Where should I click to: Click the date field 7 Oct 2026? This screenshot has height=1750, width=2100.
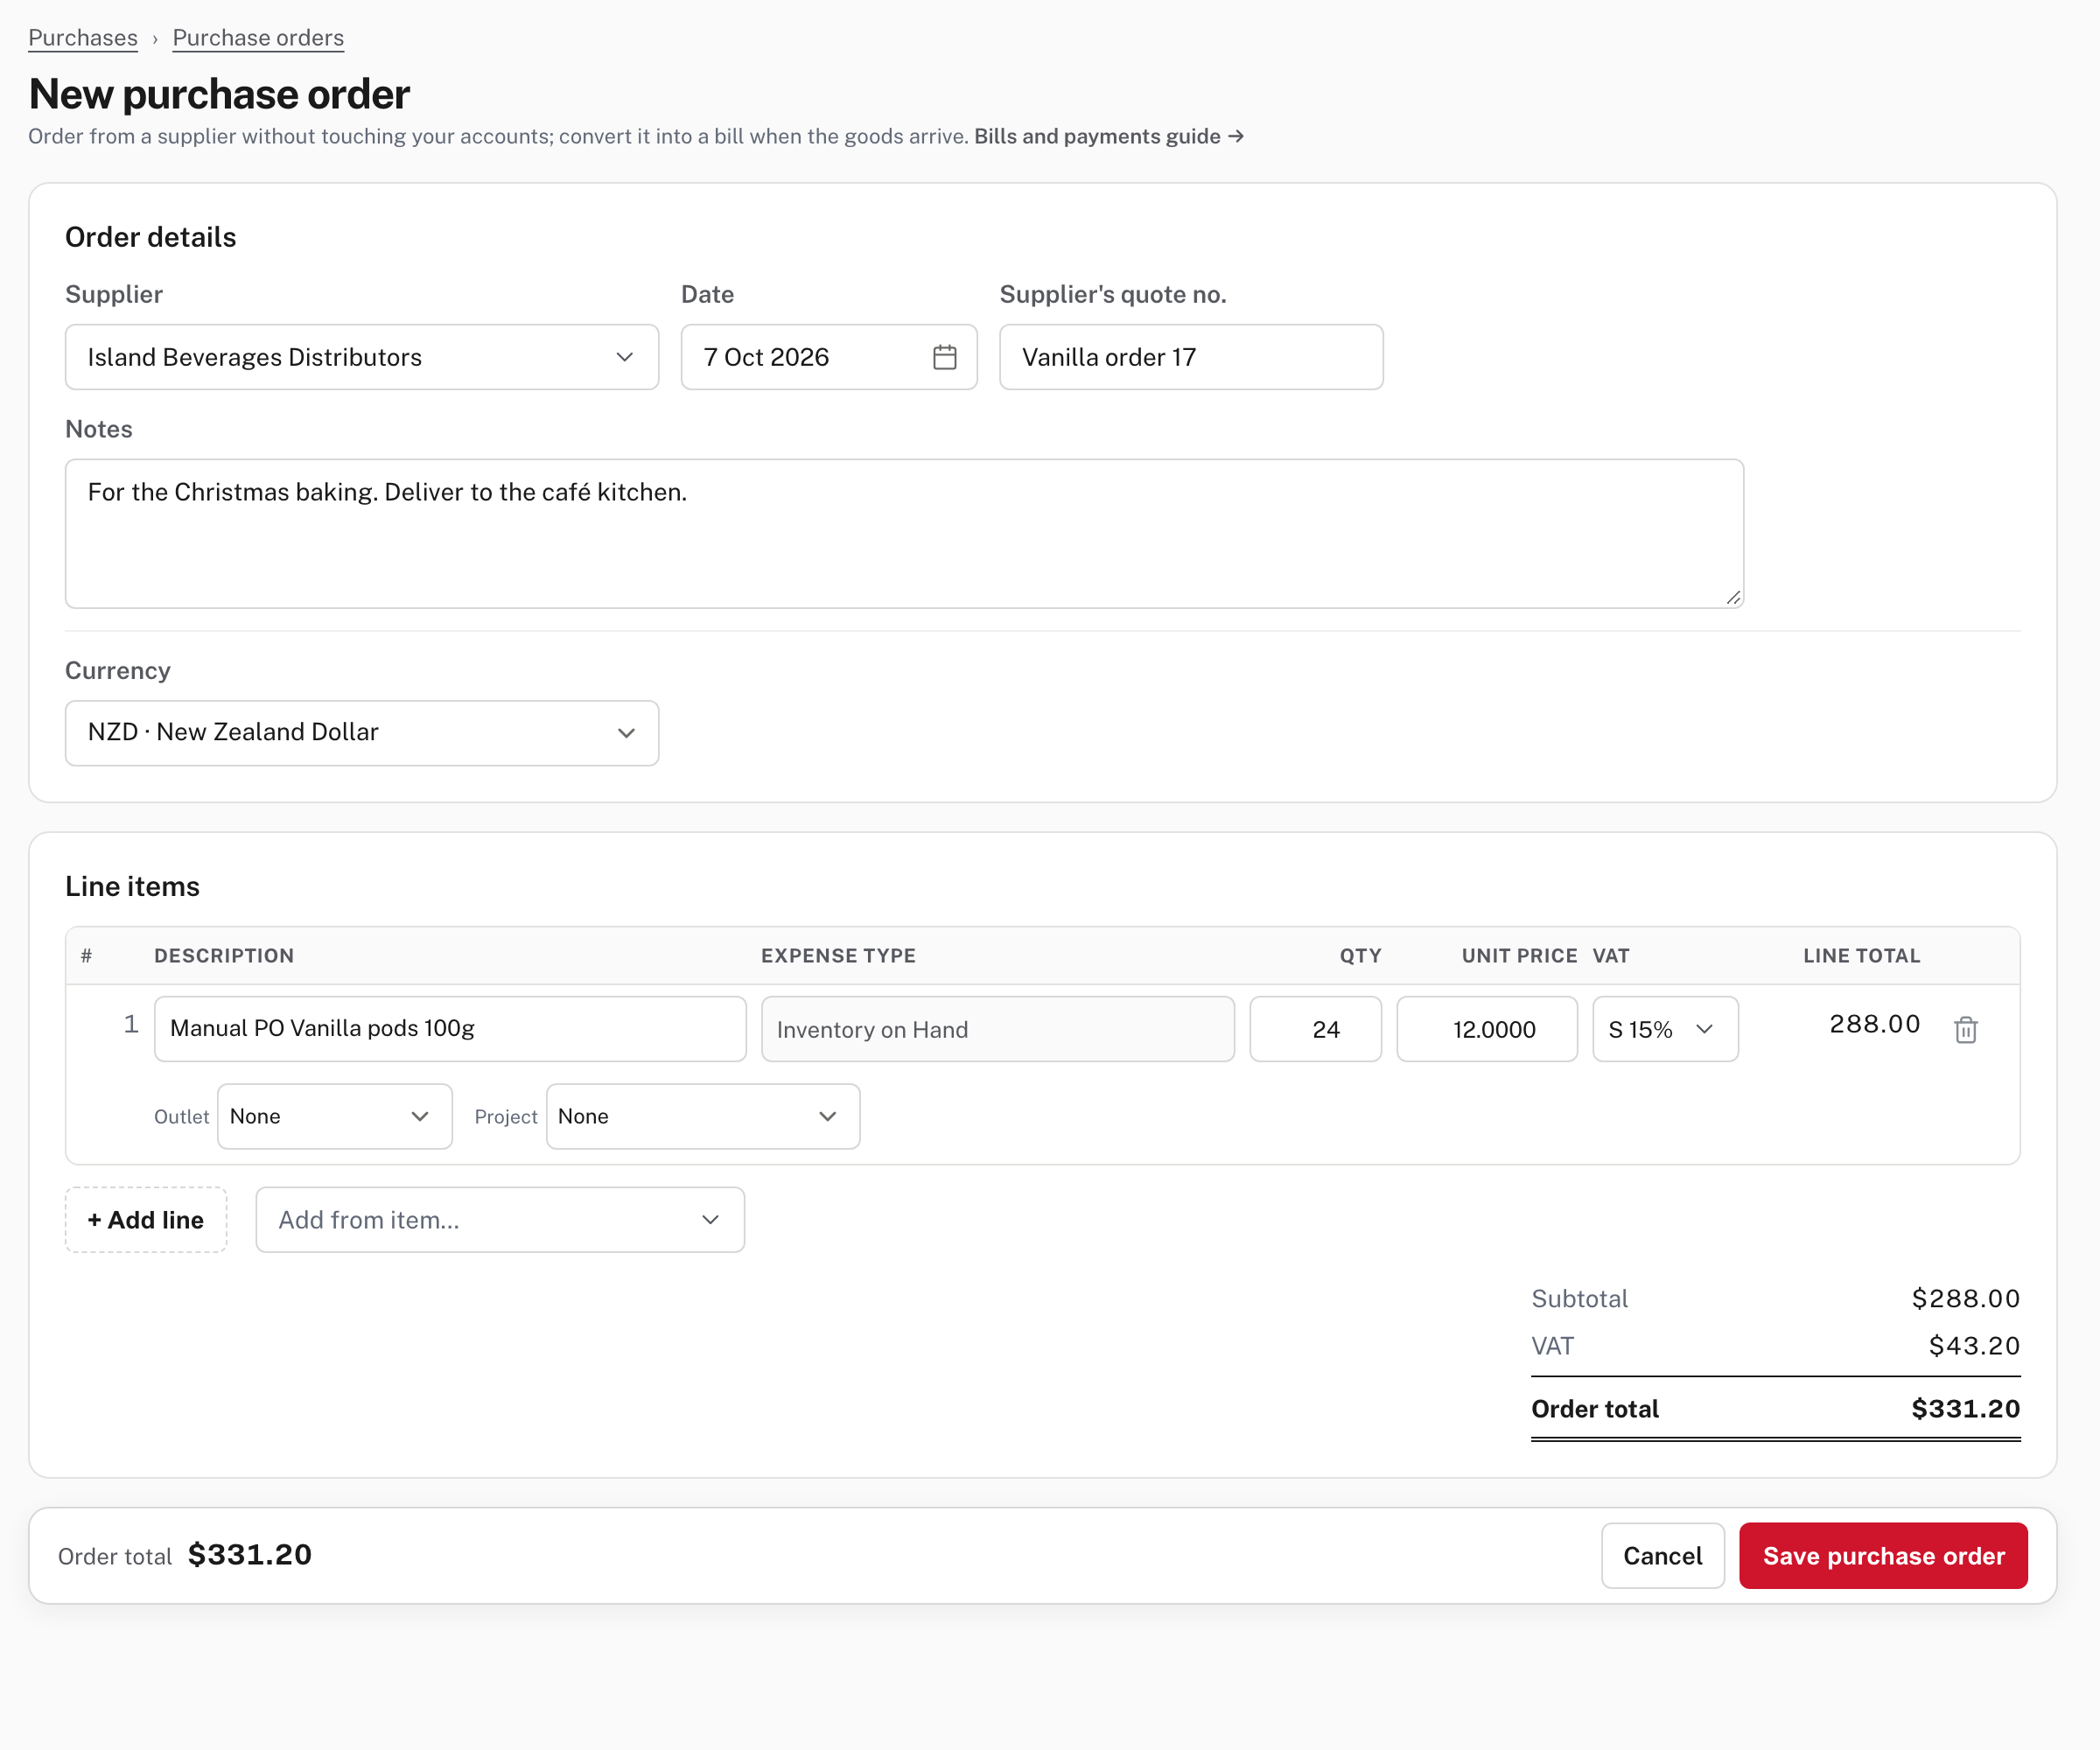[x=829, y=357]
